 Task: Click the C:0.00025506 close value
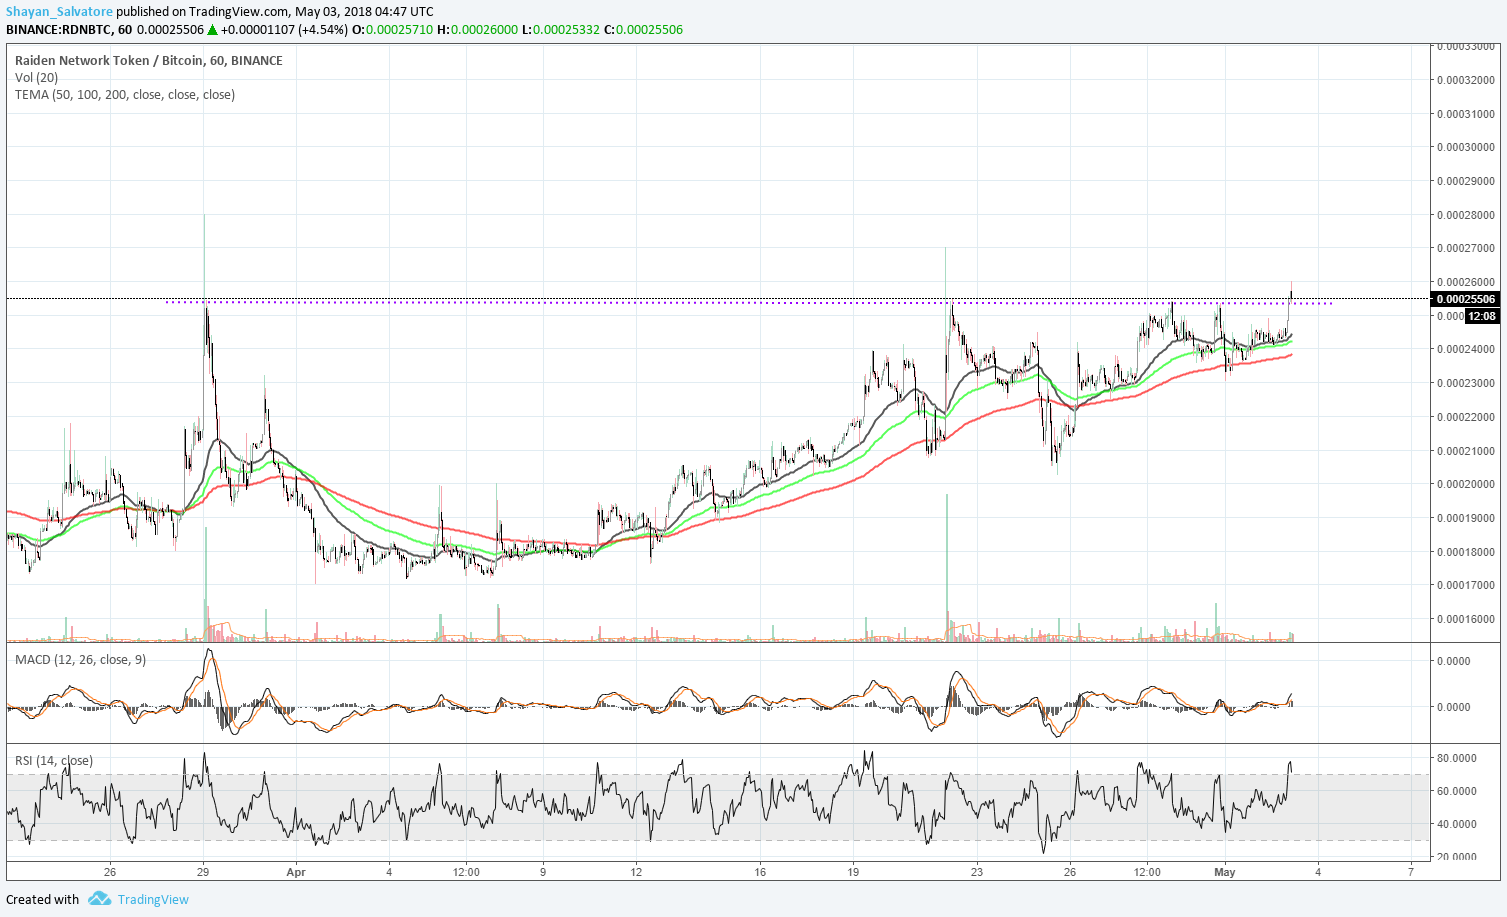coord(643,29)
